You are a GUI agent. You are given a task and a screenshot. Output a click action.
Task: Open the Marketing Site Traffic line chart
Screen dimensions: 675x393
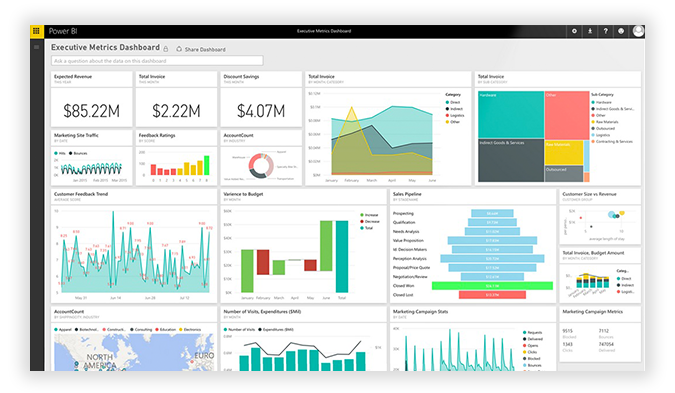(91, 166)
